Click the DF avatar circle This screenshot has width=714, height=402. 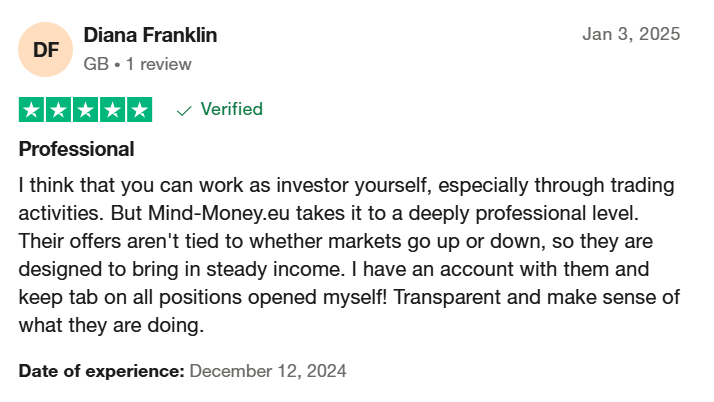click(46, 49)
